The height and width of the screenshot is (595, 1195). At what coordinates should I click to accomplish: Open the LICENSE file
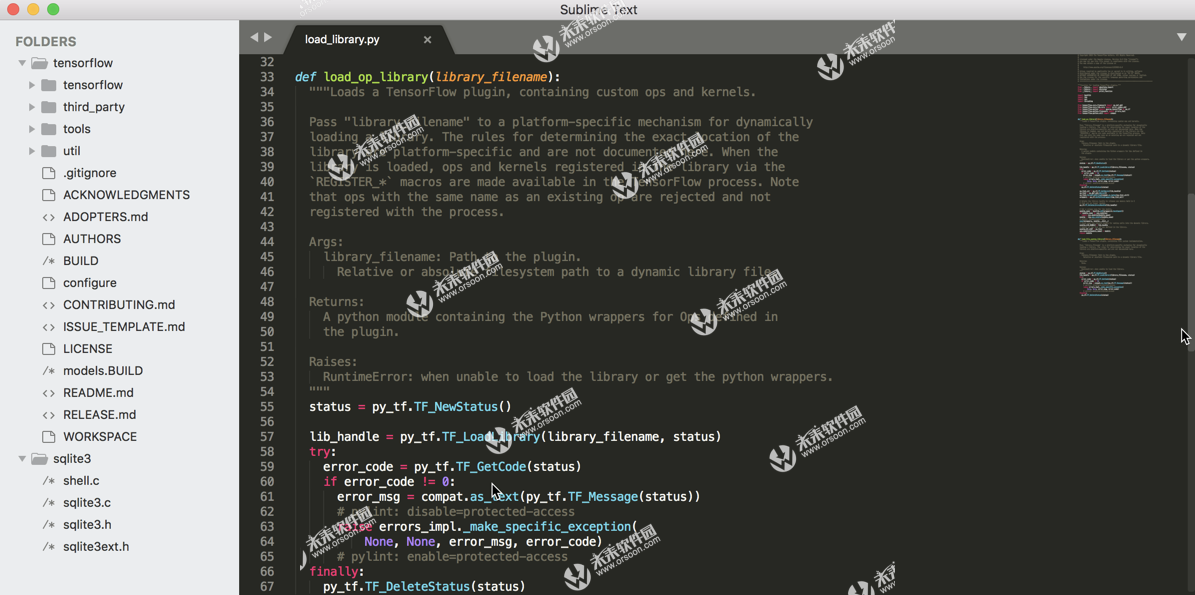pyautogui.click(x=88, y=349)
